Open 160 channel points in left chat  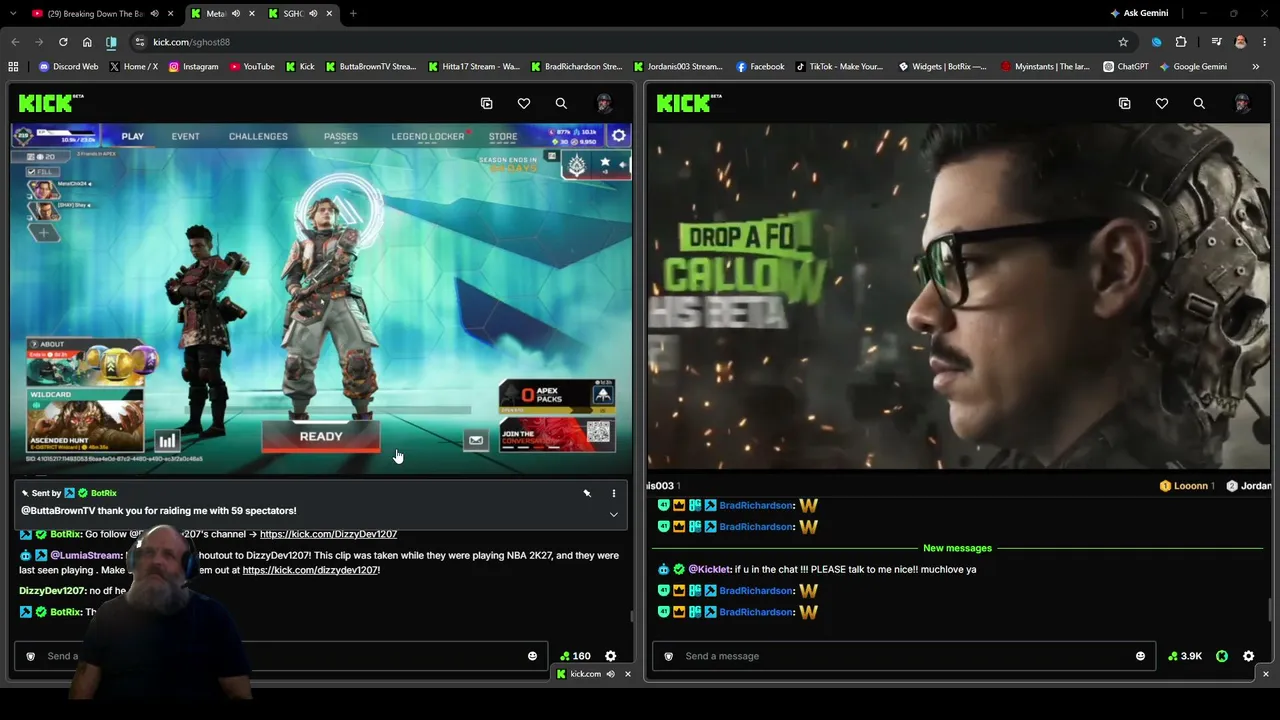[575, 656]
